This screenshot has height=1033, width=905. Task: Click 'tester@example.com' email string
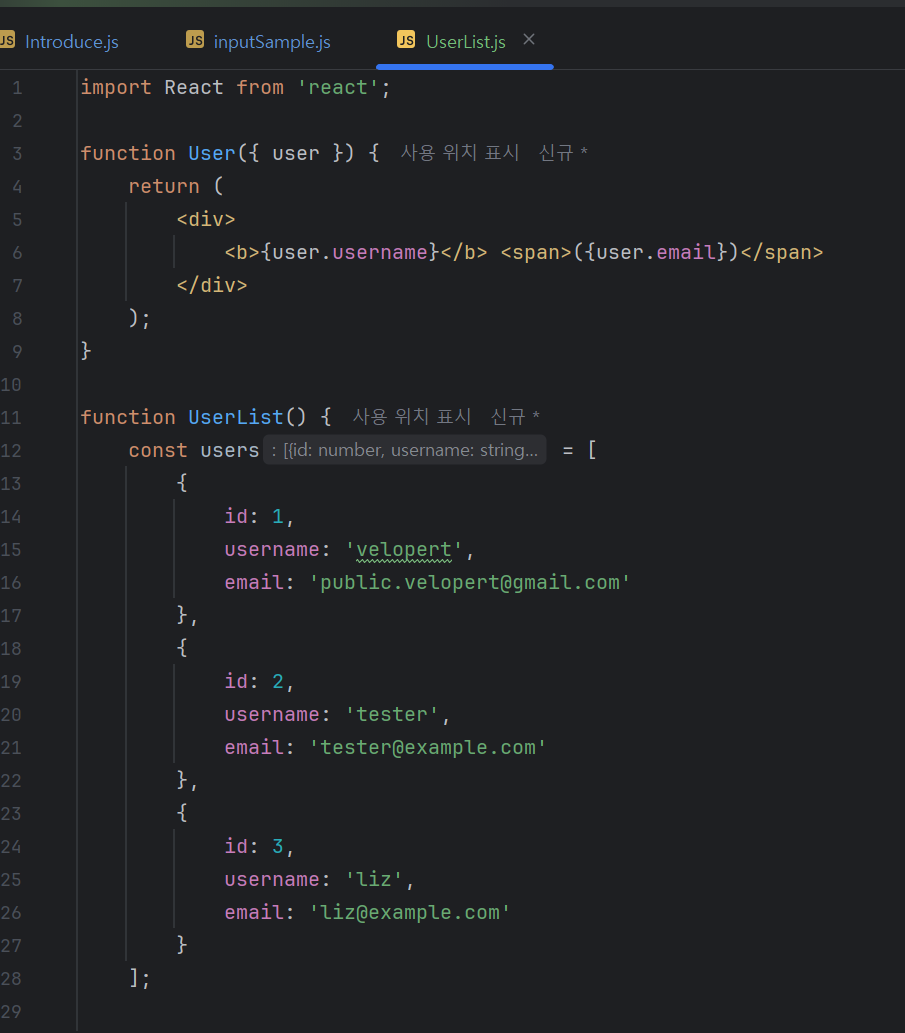(427, 747)
